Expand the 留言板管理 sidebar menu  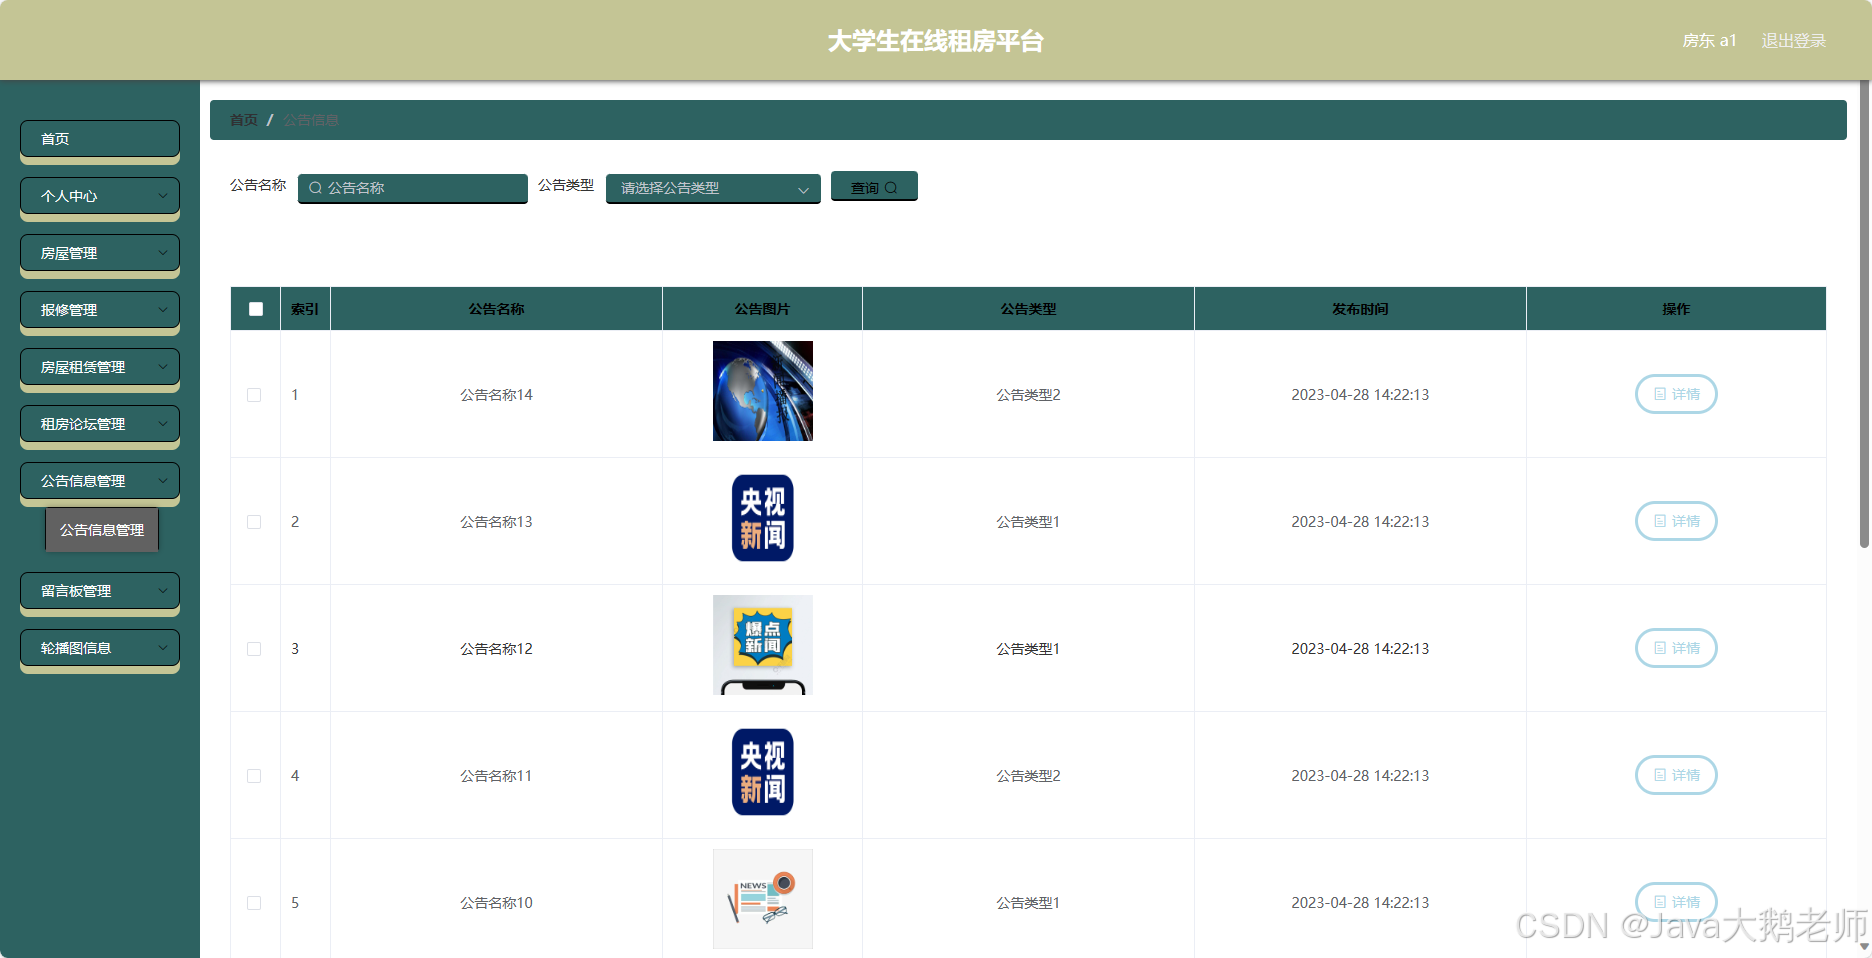[100, 591]
